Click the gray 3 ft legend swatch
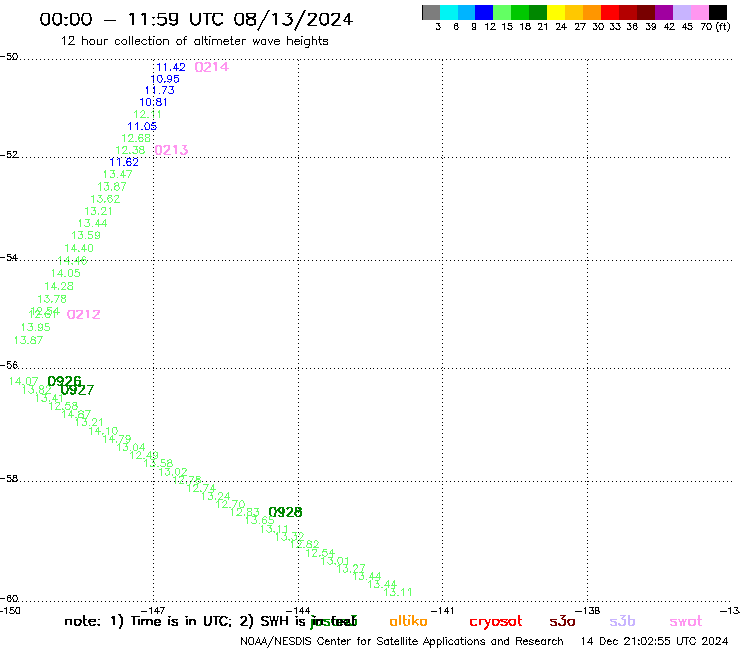 [x=431, y=12]
